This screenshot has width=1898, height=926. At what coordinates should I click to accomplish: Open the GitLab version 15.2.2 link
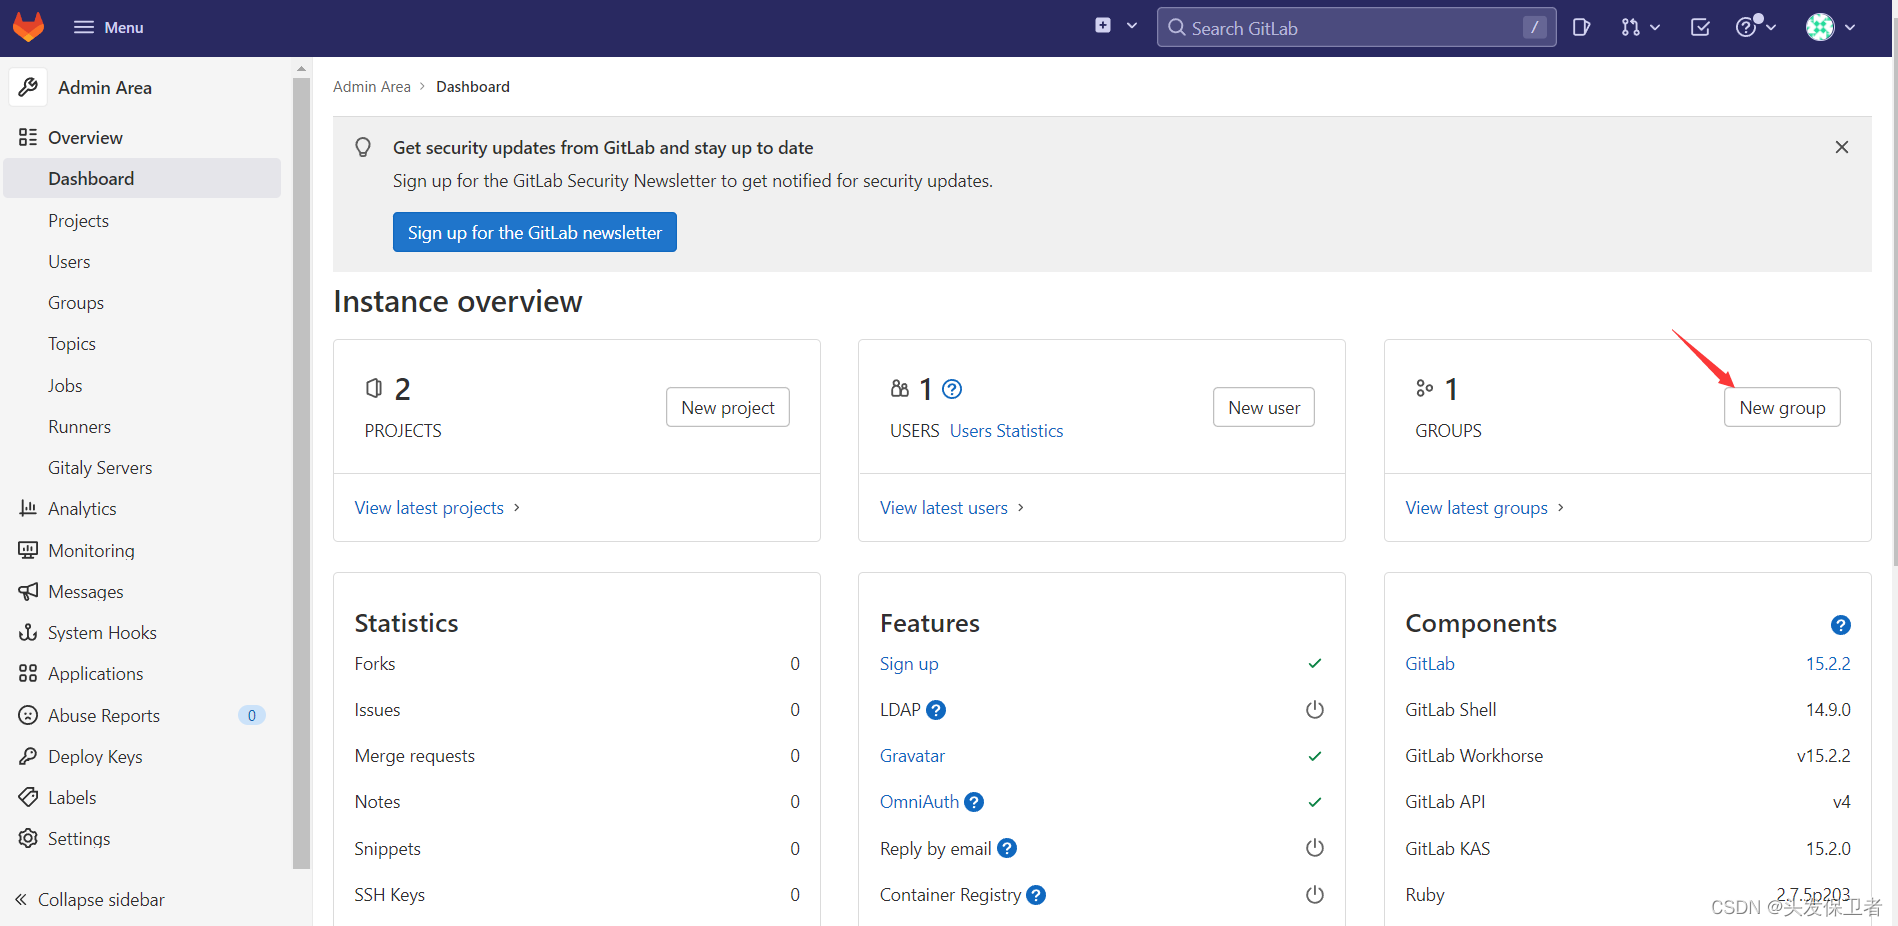click(x=1828, y=664)
